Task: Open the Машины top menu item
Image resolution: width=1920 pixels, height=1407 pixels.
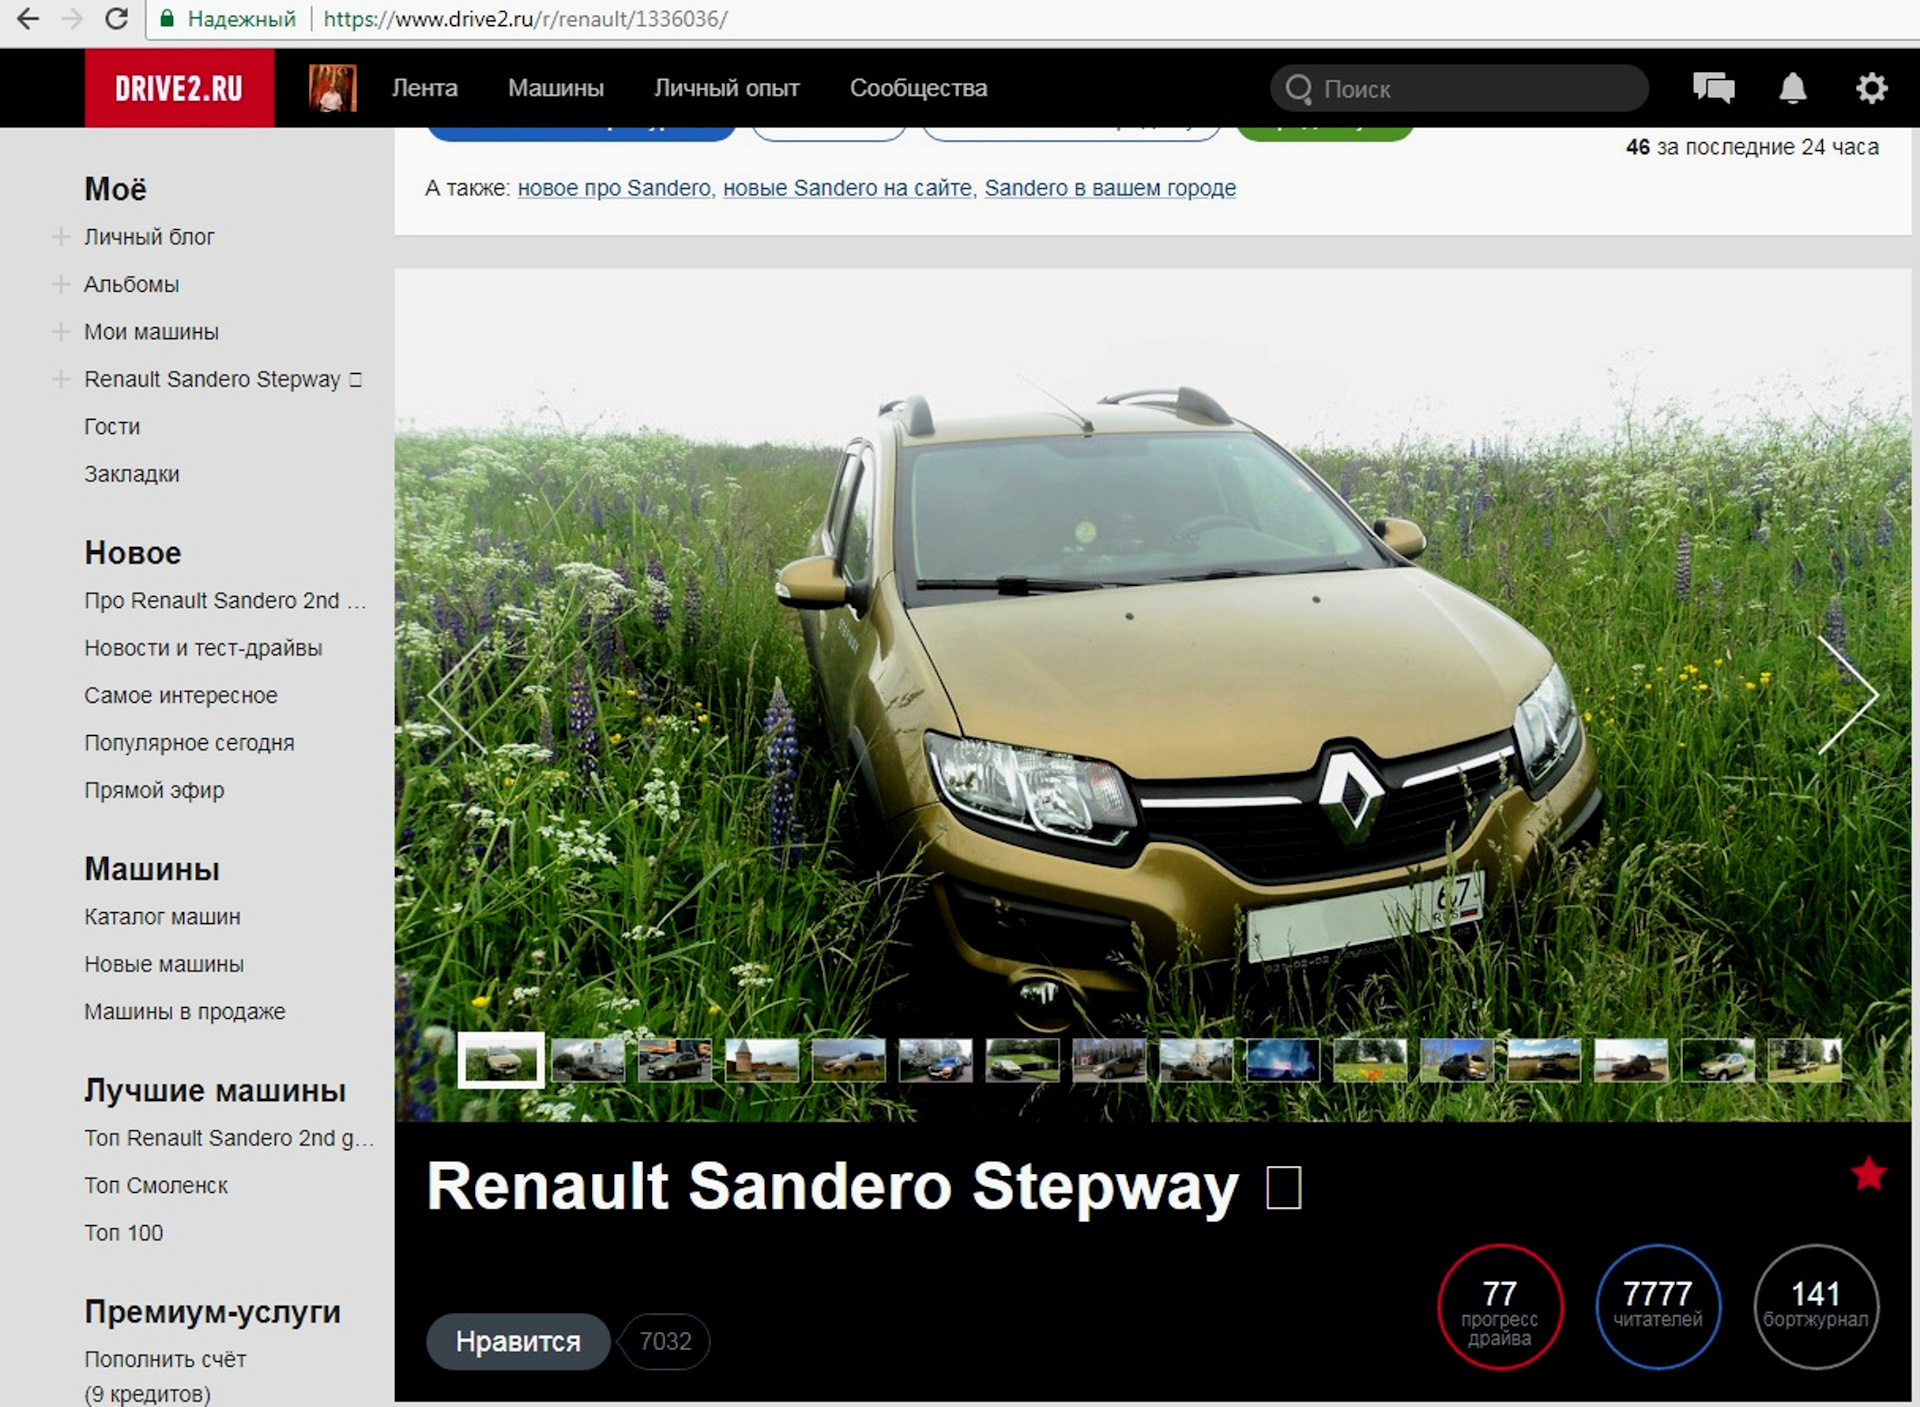Action: tap(556, 88)
